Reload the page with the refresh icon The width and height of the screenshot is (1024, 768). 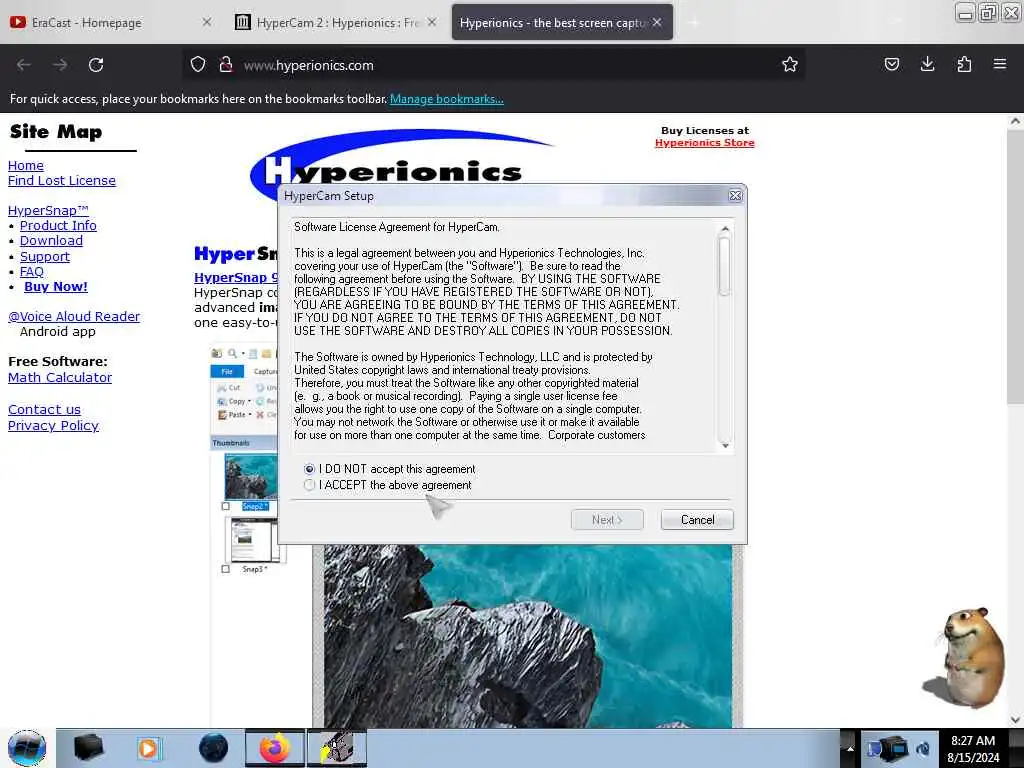pos(96,65)
